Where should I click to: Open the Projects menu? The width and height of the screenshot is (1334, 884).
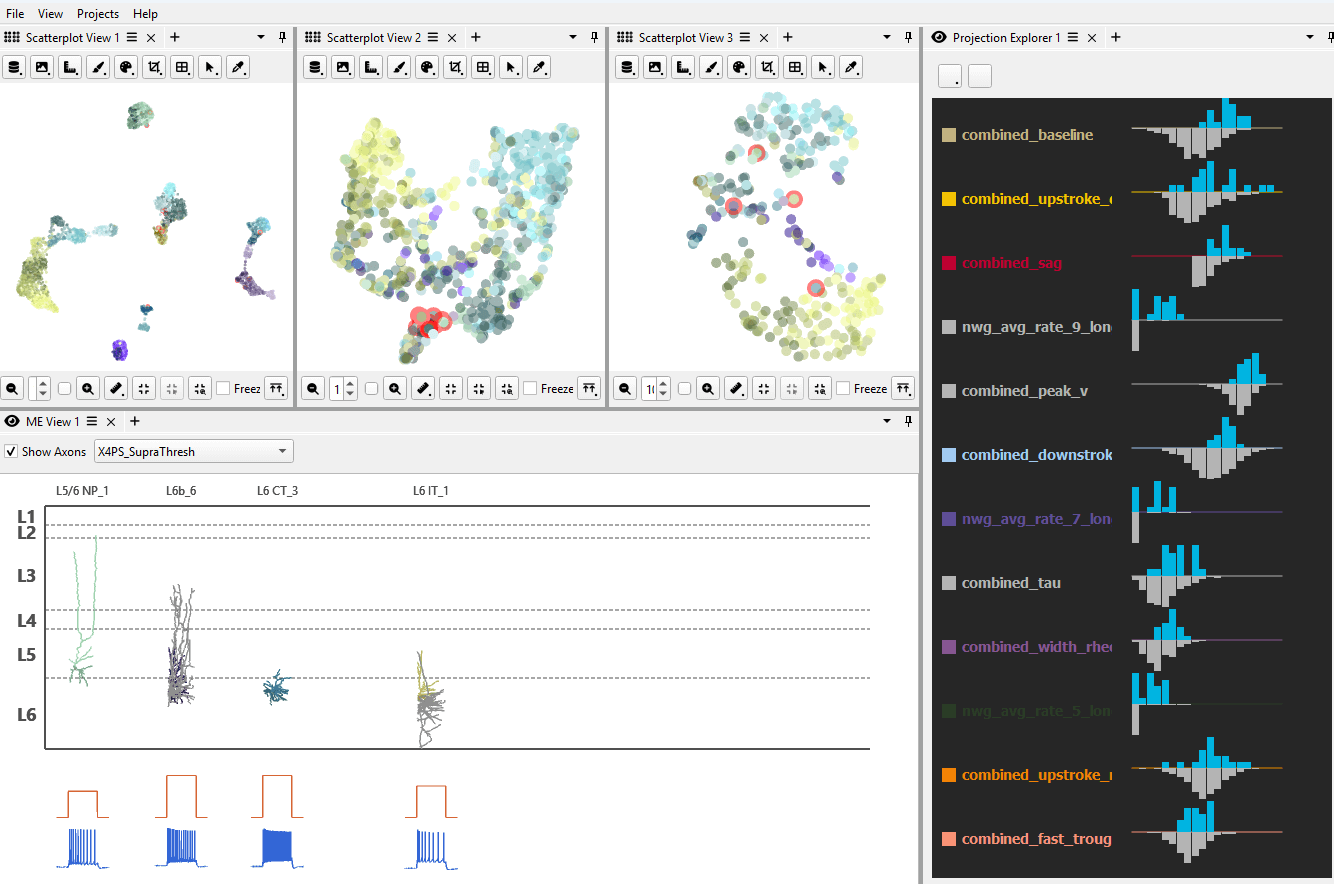coord(98,14)
